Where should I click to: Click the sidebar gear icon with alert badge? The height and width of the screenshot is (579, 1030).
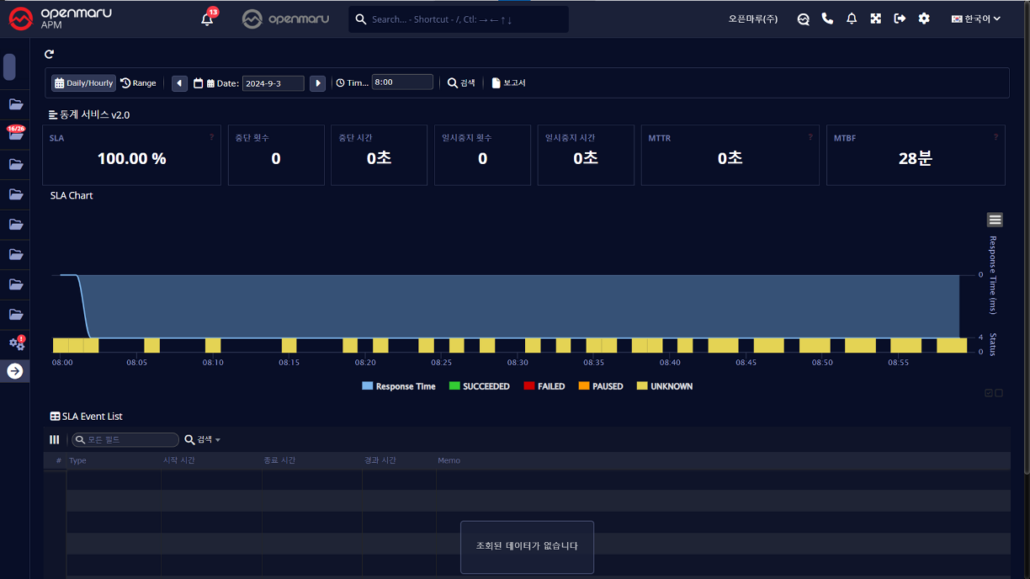[x=16, y=343]
